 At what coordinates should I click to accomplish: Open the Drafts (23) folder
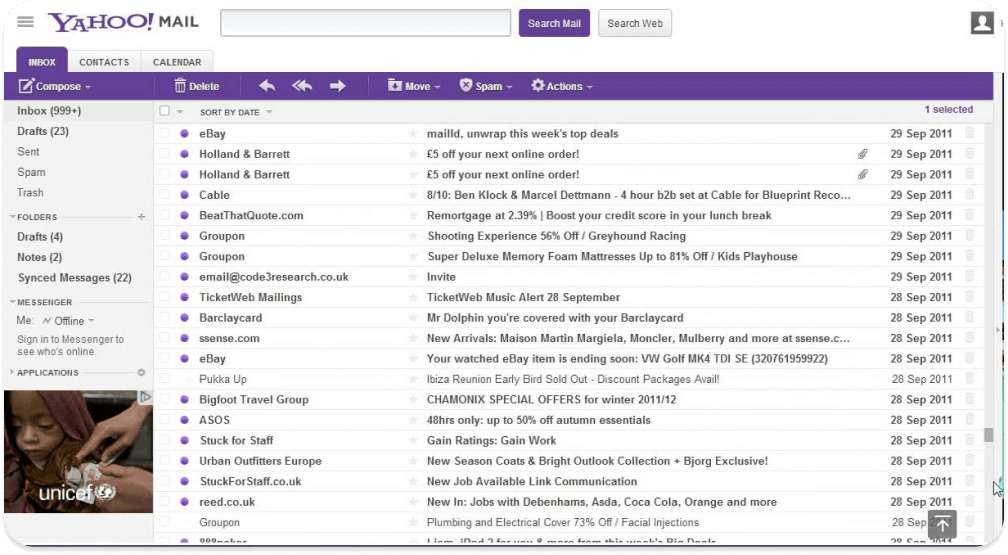(43, 131)
